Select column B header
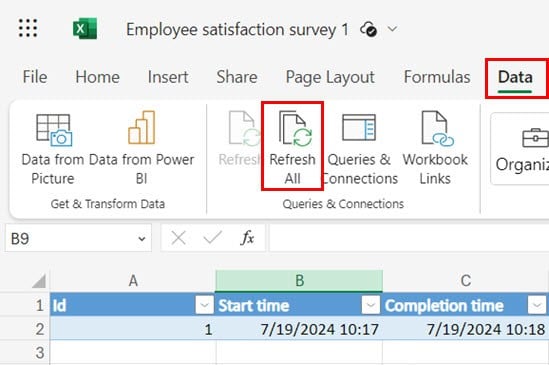The height and width of the screenshot is (365, 549). coord(299,281)
